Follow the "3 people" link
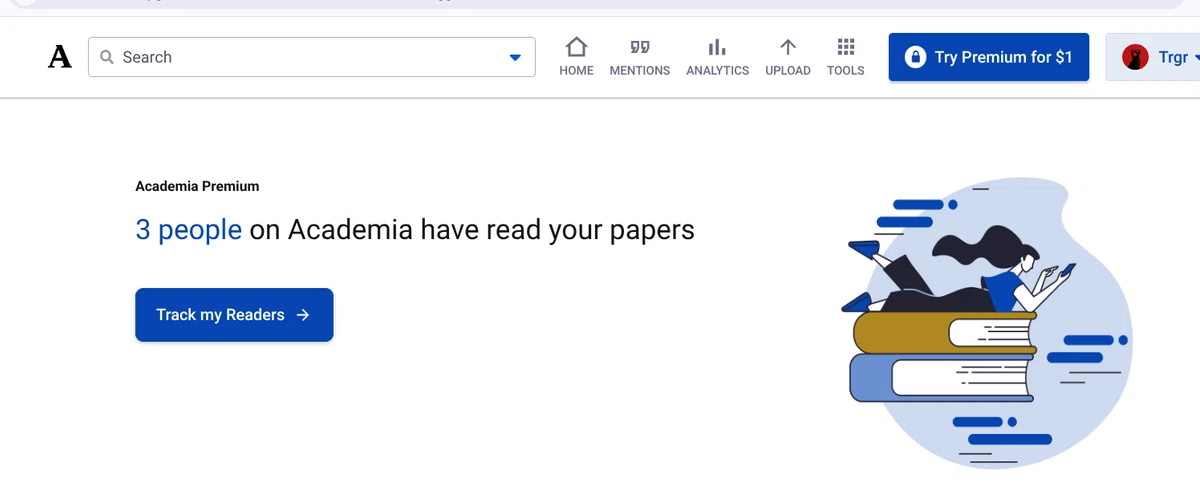The height and width of the screenshot is (483, 1200). 189,230
